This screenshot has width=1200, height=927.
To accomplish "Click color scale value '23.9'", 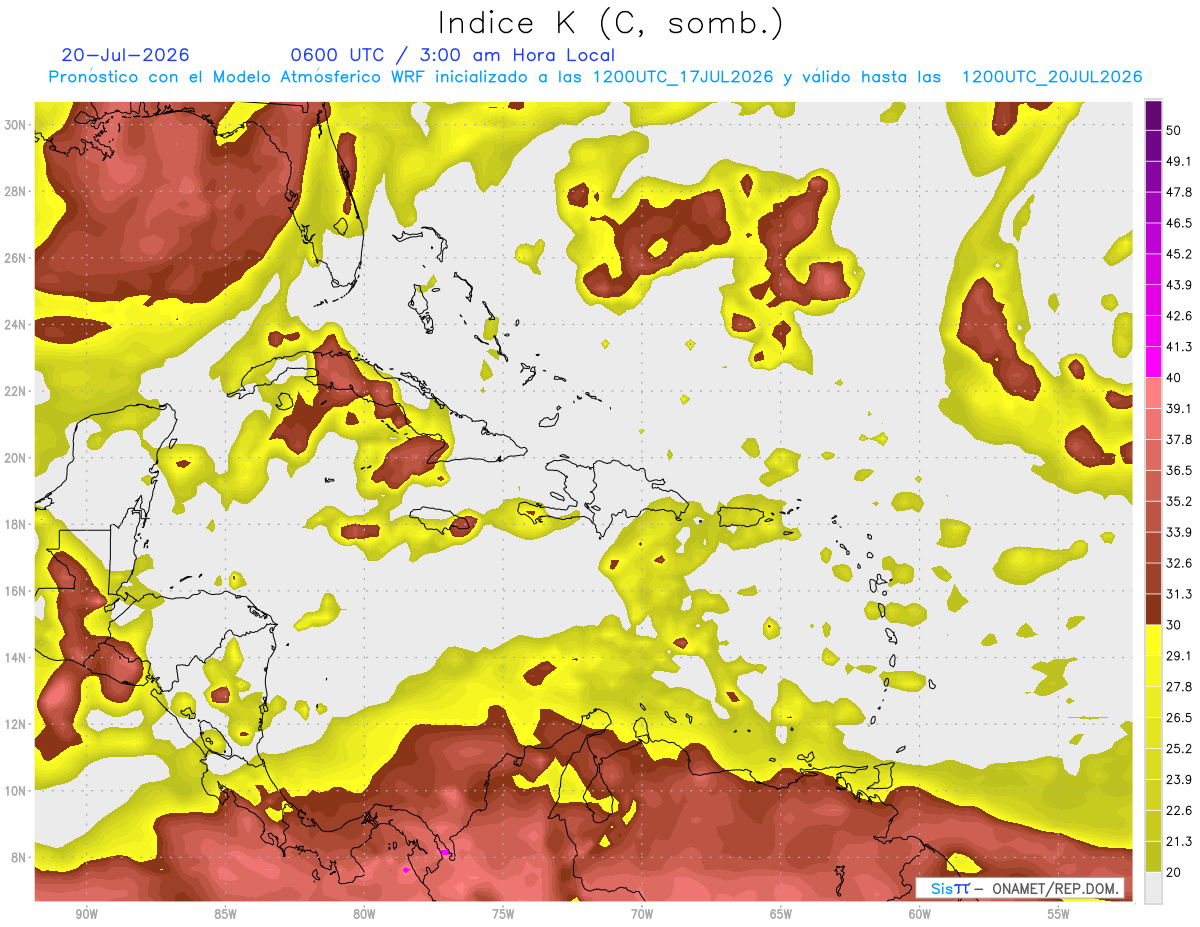I will coord(1178,779).
